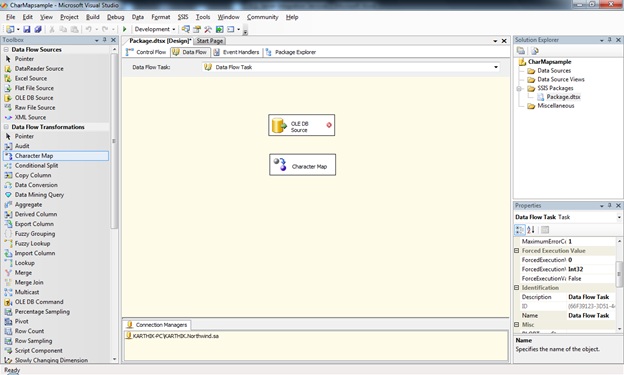
Task: Collapse the Misc property category
Action: (517, 325)
